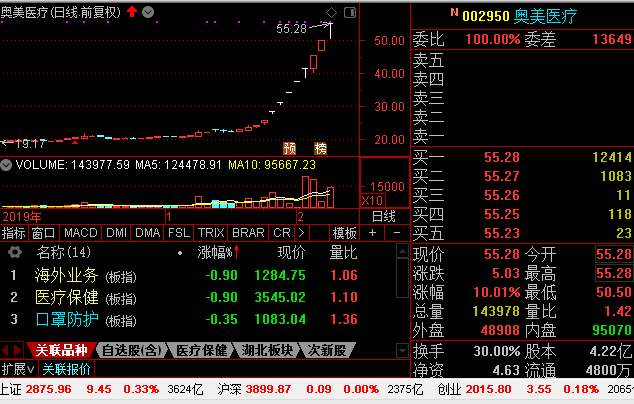Viewport: 634px width, 404px height.
Task: Select the 关联品种 tab
Action: 61,350
